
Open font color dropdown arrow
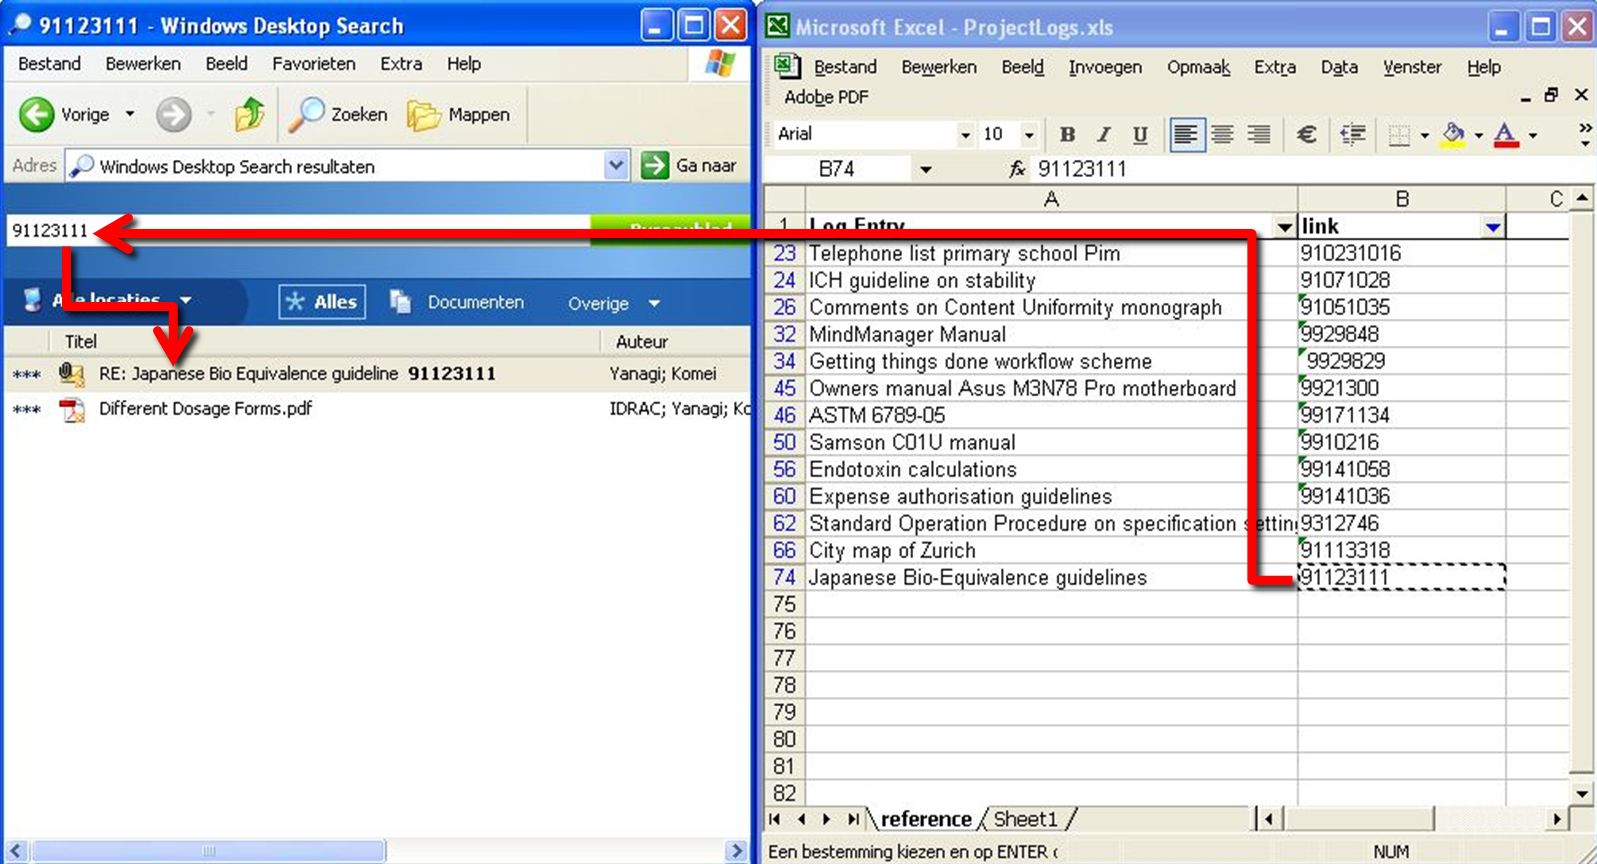coord(1533,135)
